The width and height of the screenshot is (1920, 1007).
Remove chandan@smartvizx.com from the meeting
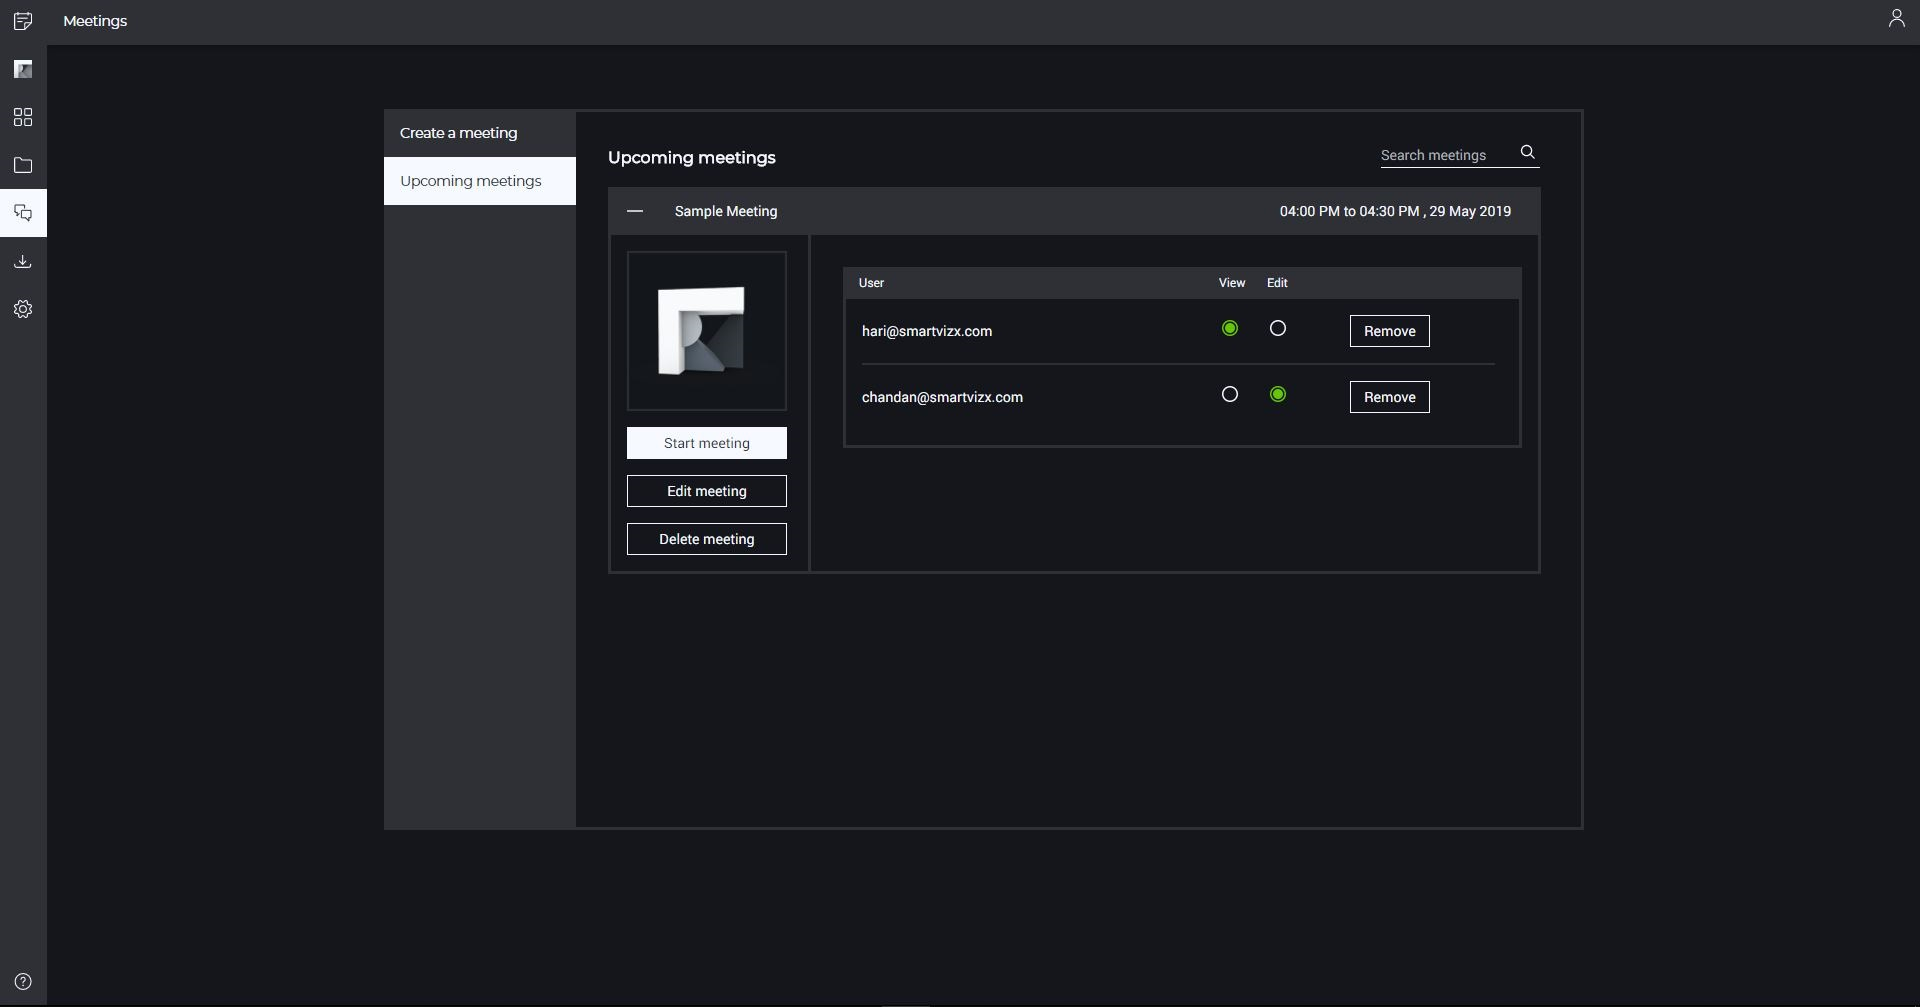[x=1390, y=397]
